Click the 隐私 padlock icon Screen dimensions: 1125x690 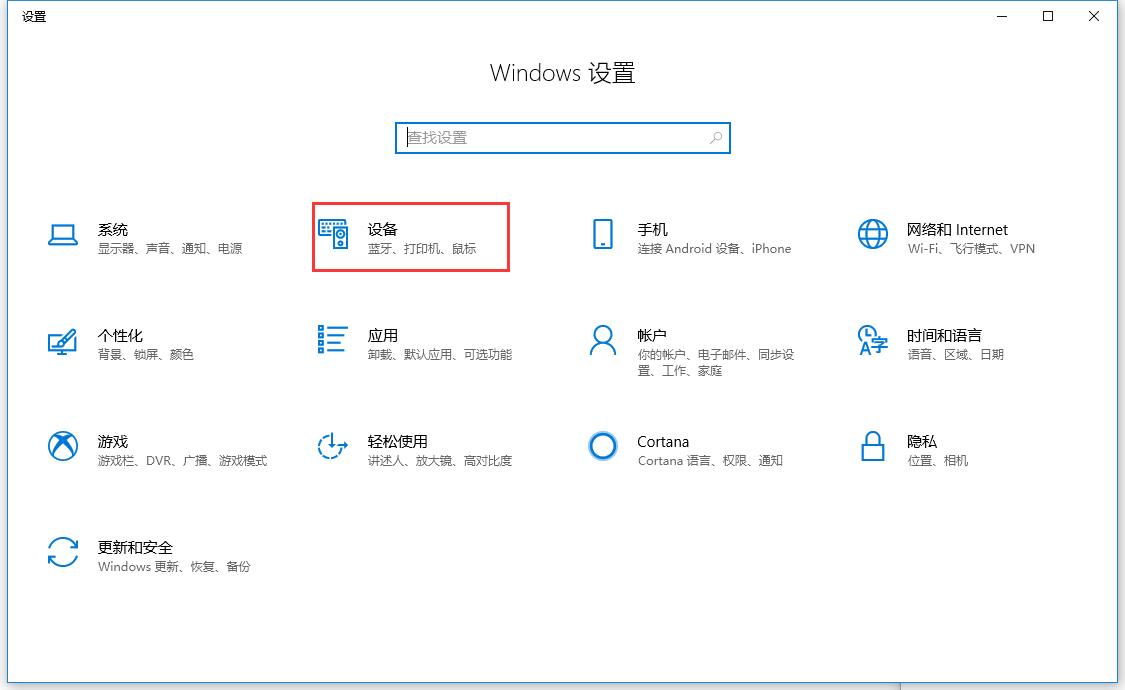(x=872, y=446)
